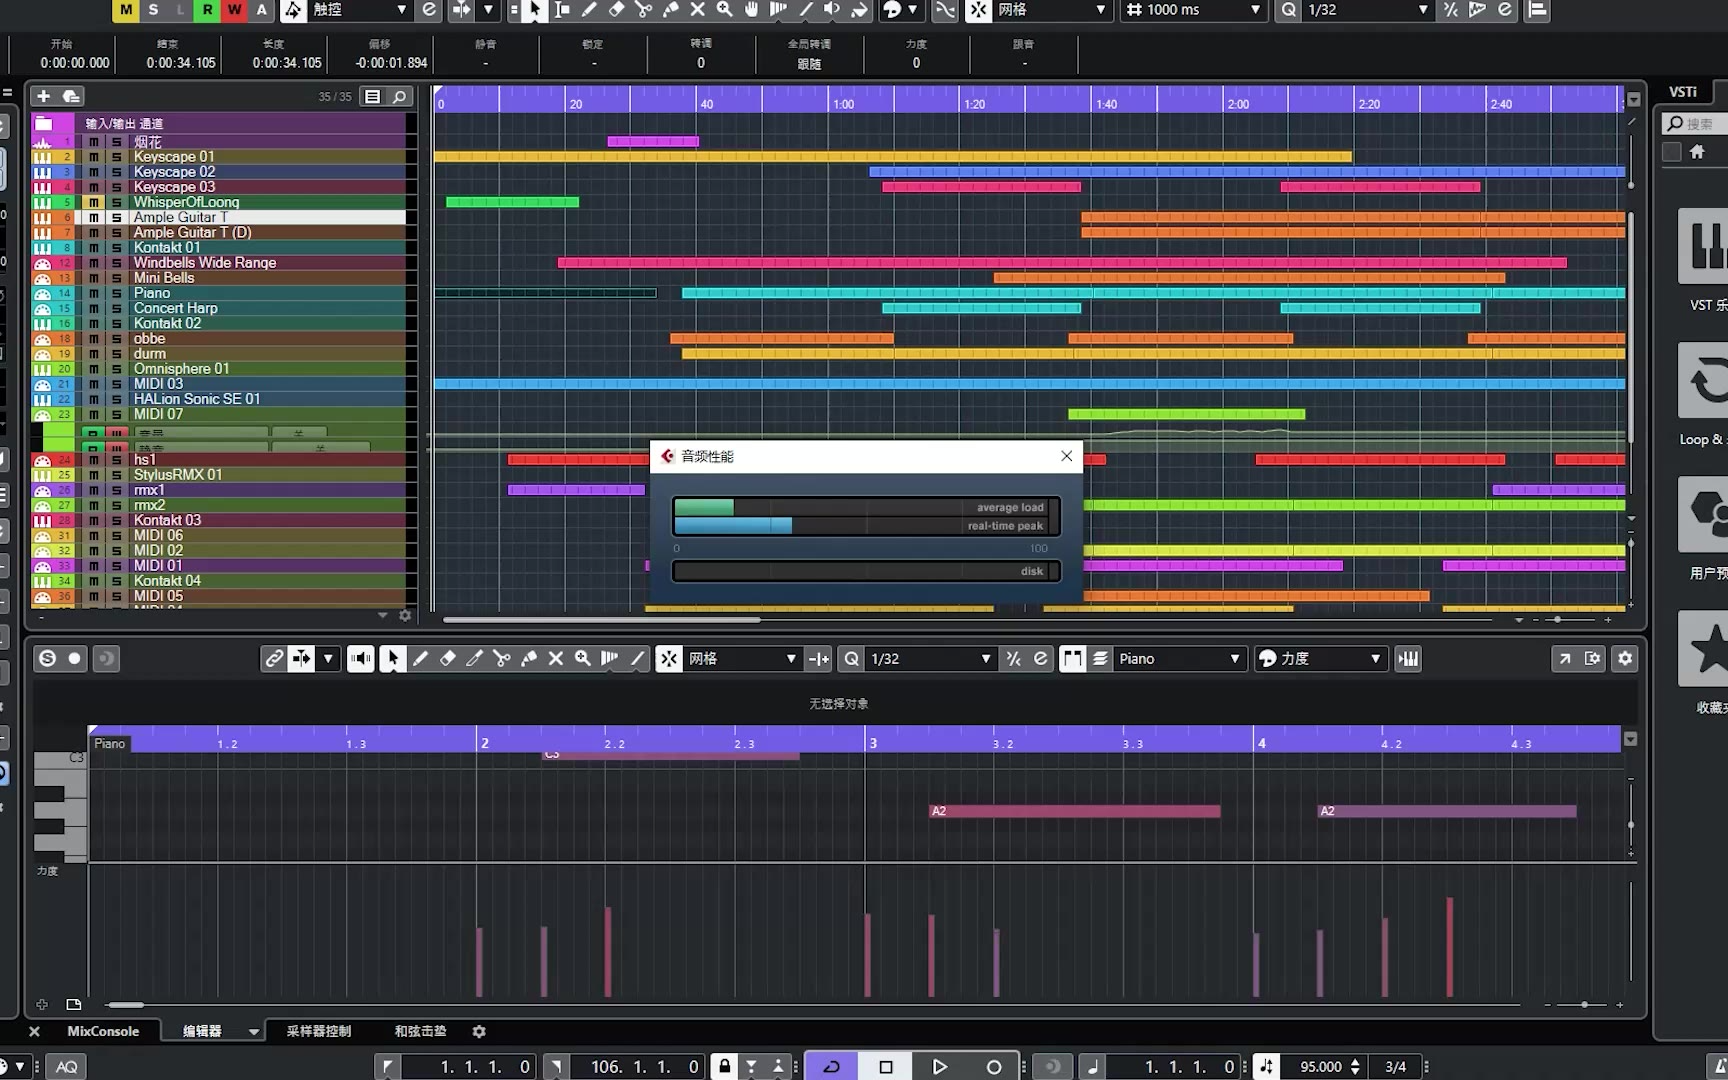Click the track search magnifier icon
Image resolution: width=1728 pixels, height=1080 pixels.
click(x=399, y=96)
